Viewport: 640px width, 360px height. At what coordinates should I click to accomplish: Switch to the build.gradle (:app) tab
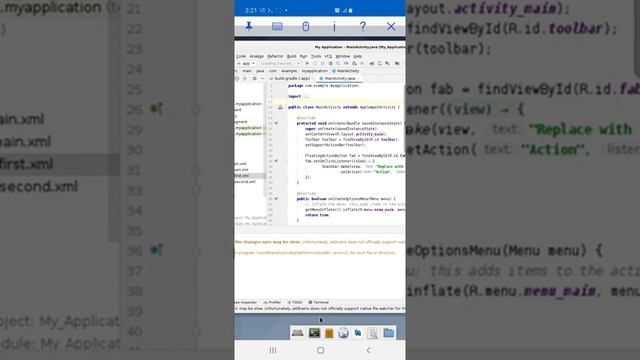click(x=291, y=78)
